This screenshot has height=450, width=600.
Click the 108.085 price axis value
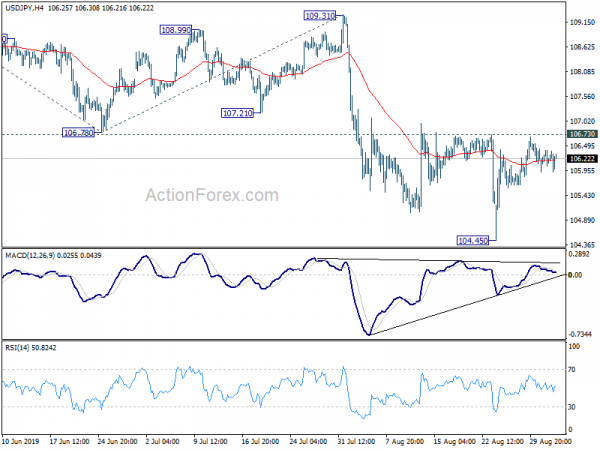coord(582,72)
